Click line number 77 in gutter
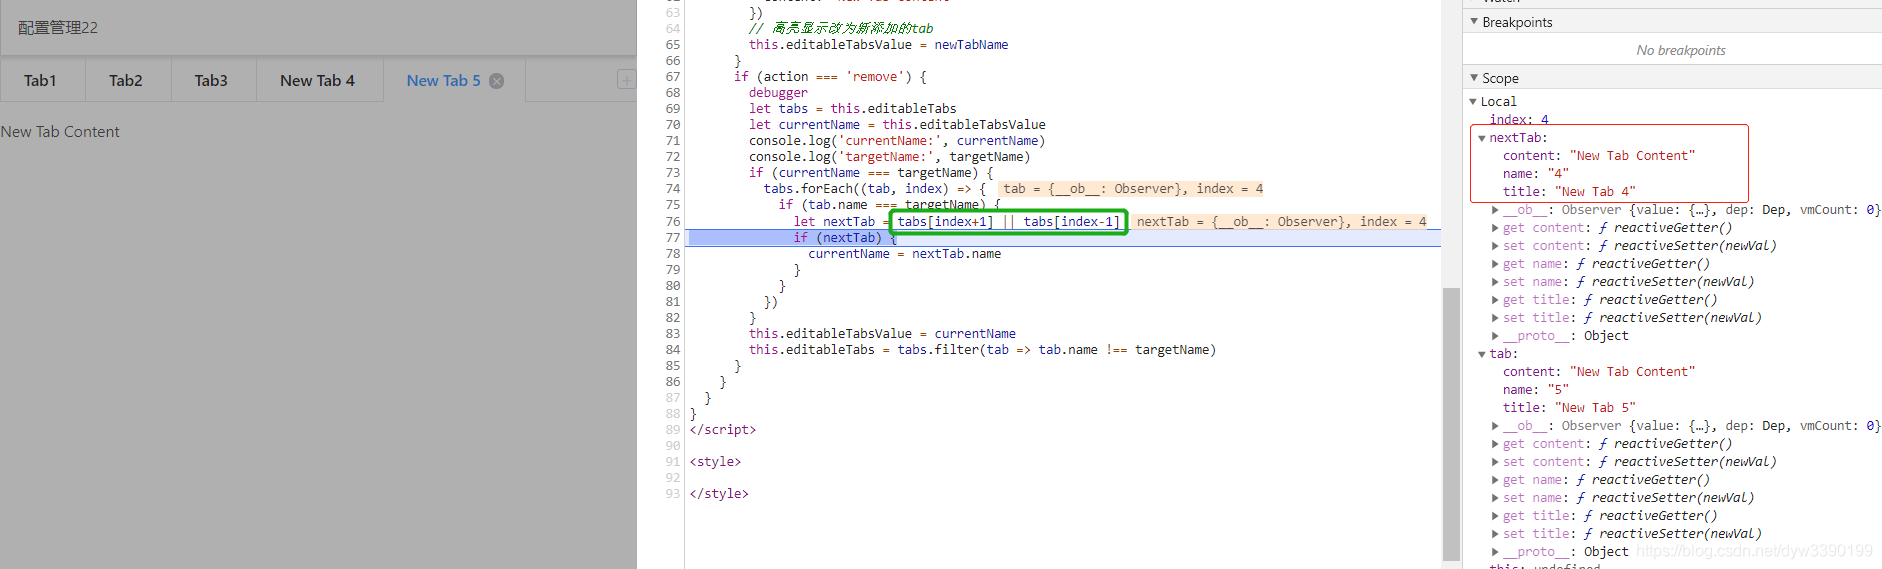 pyautogui.click(x=673, y=238)
